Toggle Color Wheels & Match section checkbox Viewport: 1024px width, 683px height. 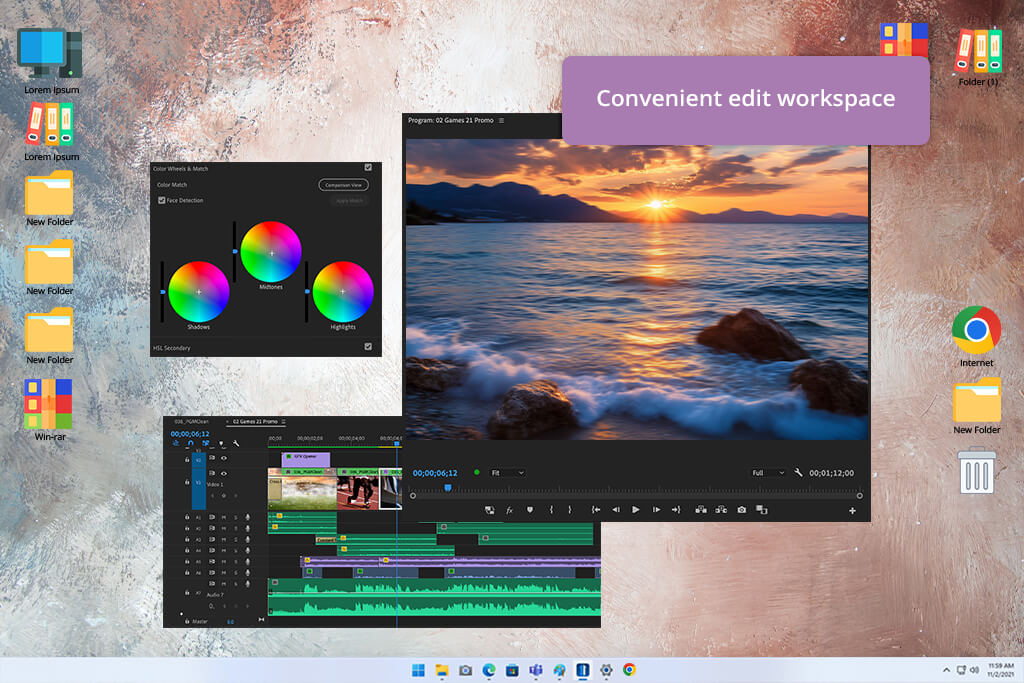point(368,168)
